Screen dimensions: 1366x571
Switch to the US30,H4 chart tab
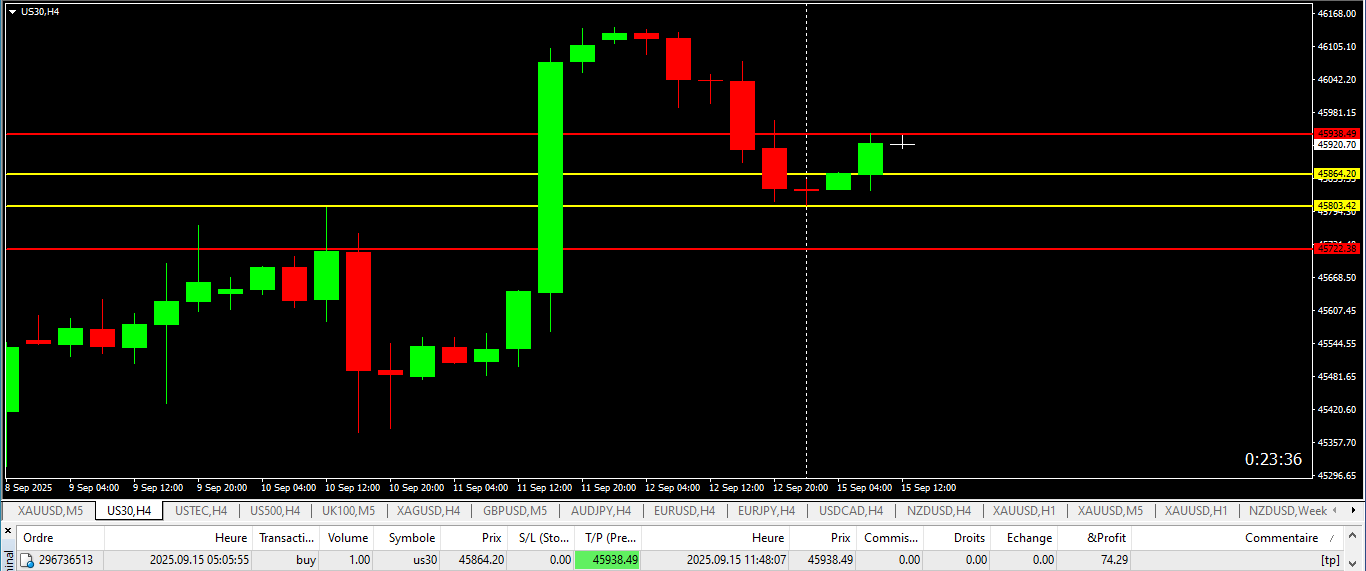pyautogui.click(x=129, y=511)
